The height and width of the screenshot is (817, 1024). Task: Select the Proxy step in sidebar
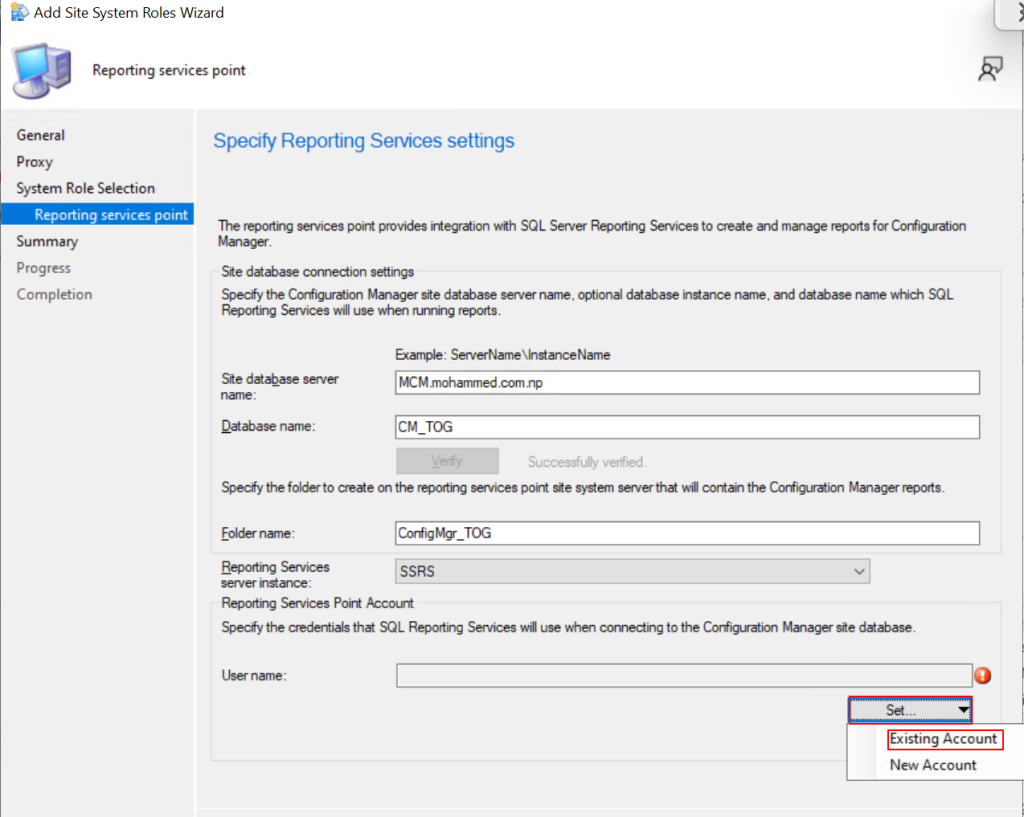[35, 162]
